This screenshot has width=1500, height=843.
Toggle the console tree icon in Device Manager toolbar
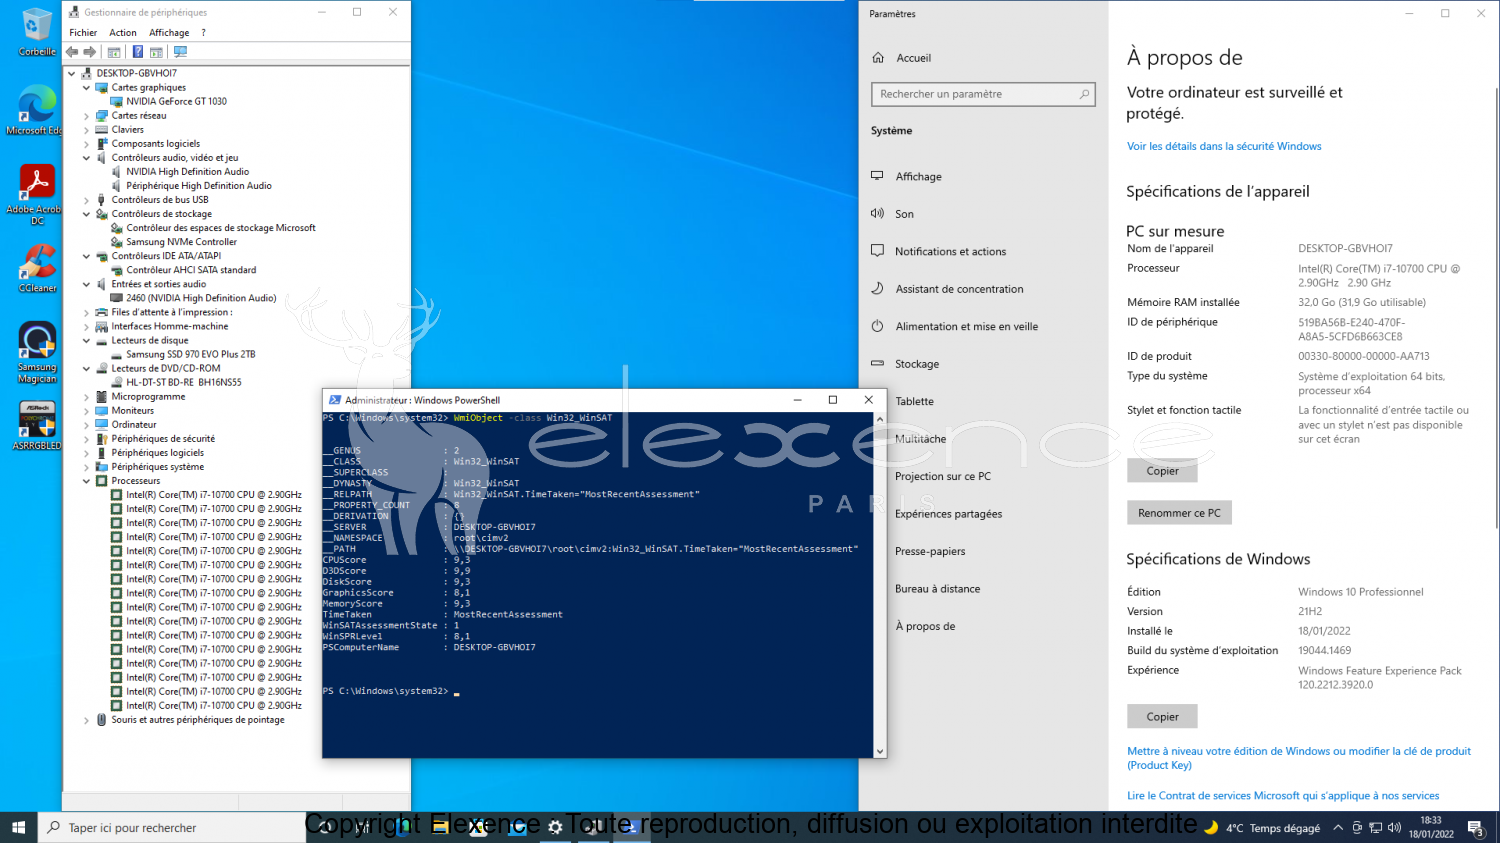(x=114, y=52)
